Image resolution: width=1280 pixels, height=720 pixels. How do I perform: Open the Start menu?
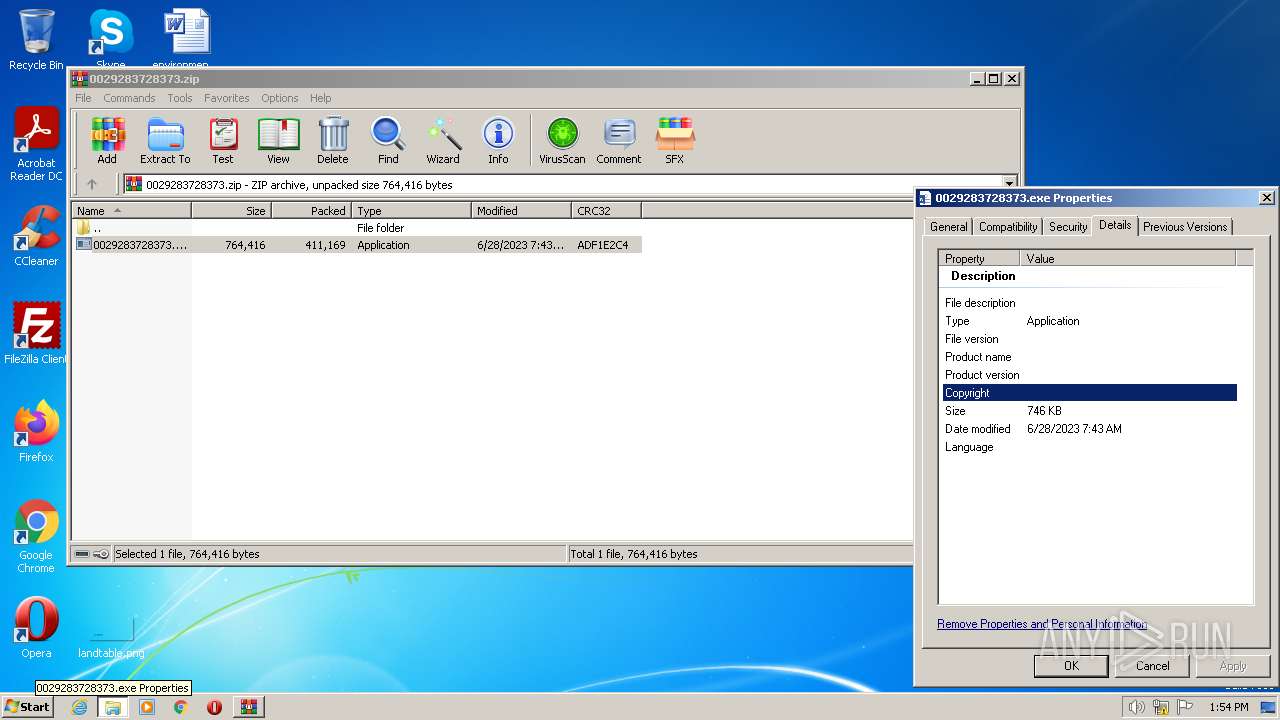pyautogui.click(x=27, y=707)
